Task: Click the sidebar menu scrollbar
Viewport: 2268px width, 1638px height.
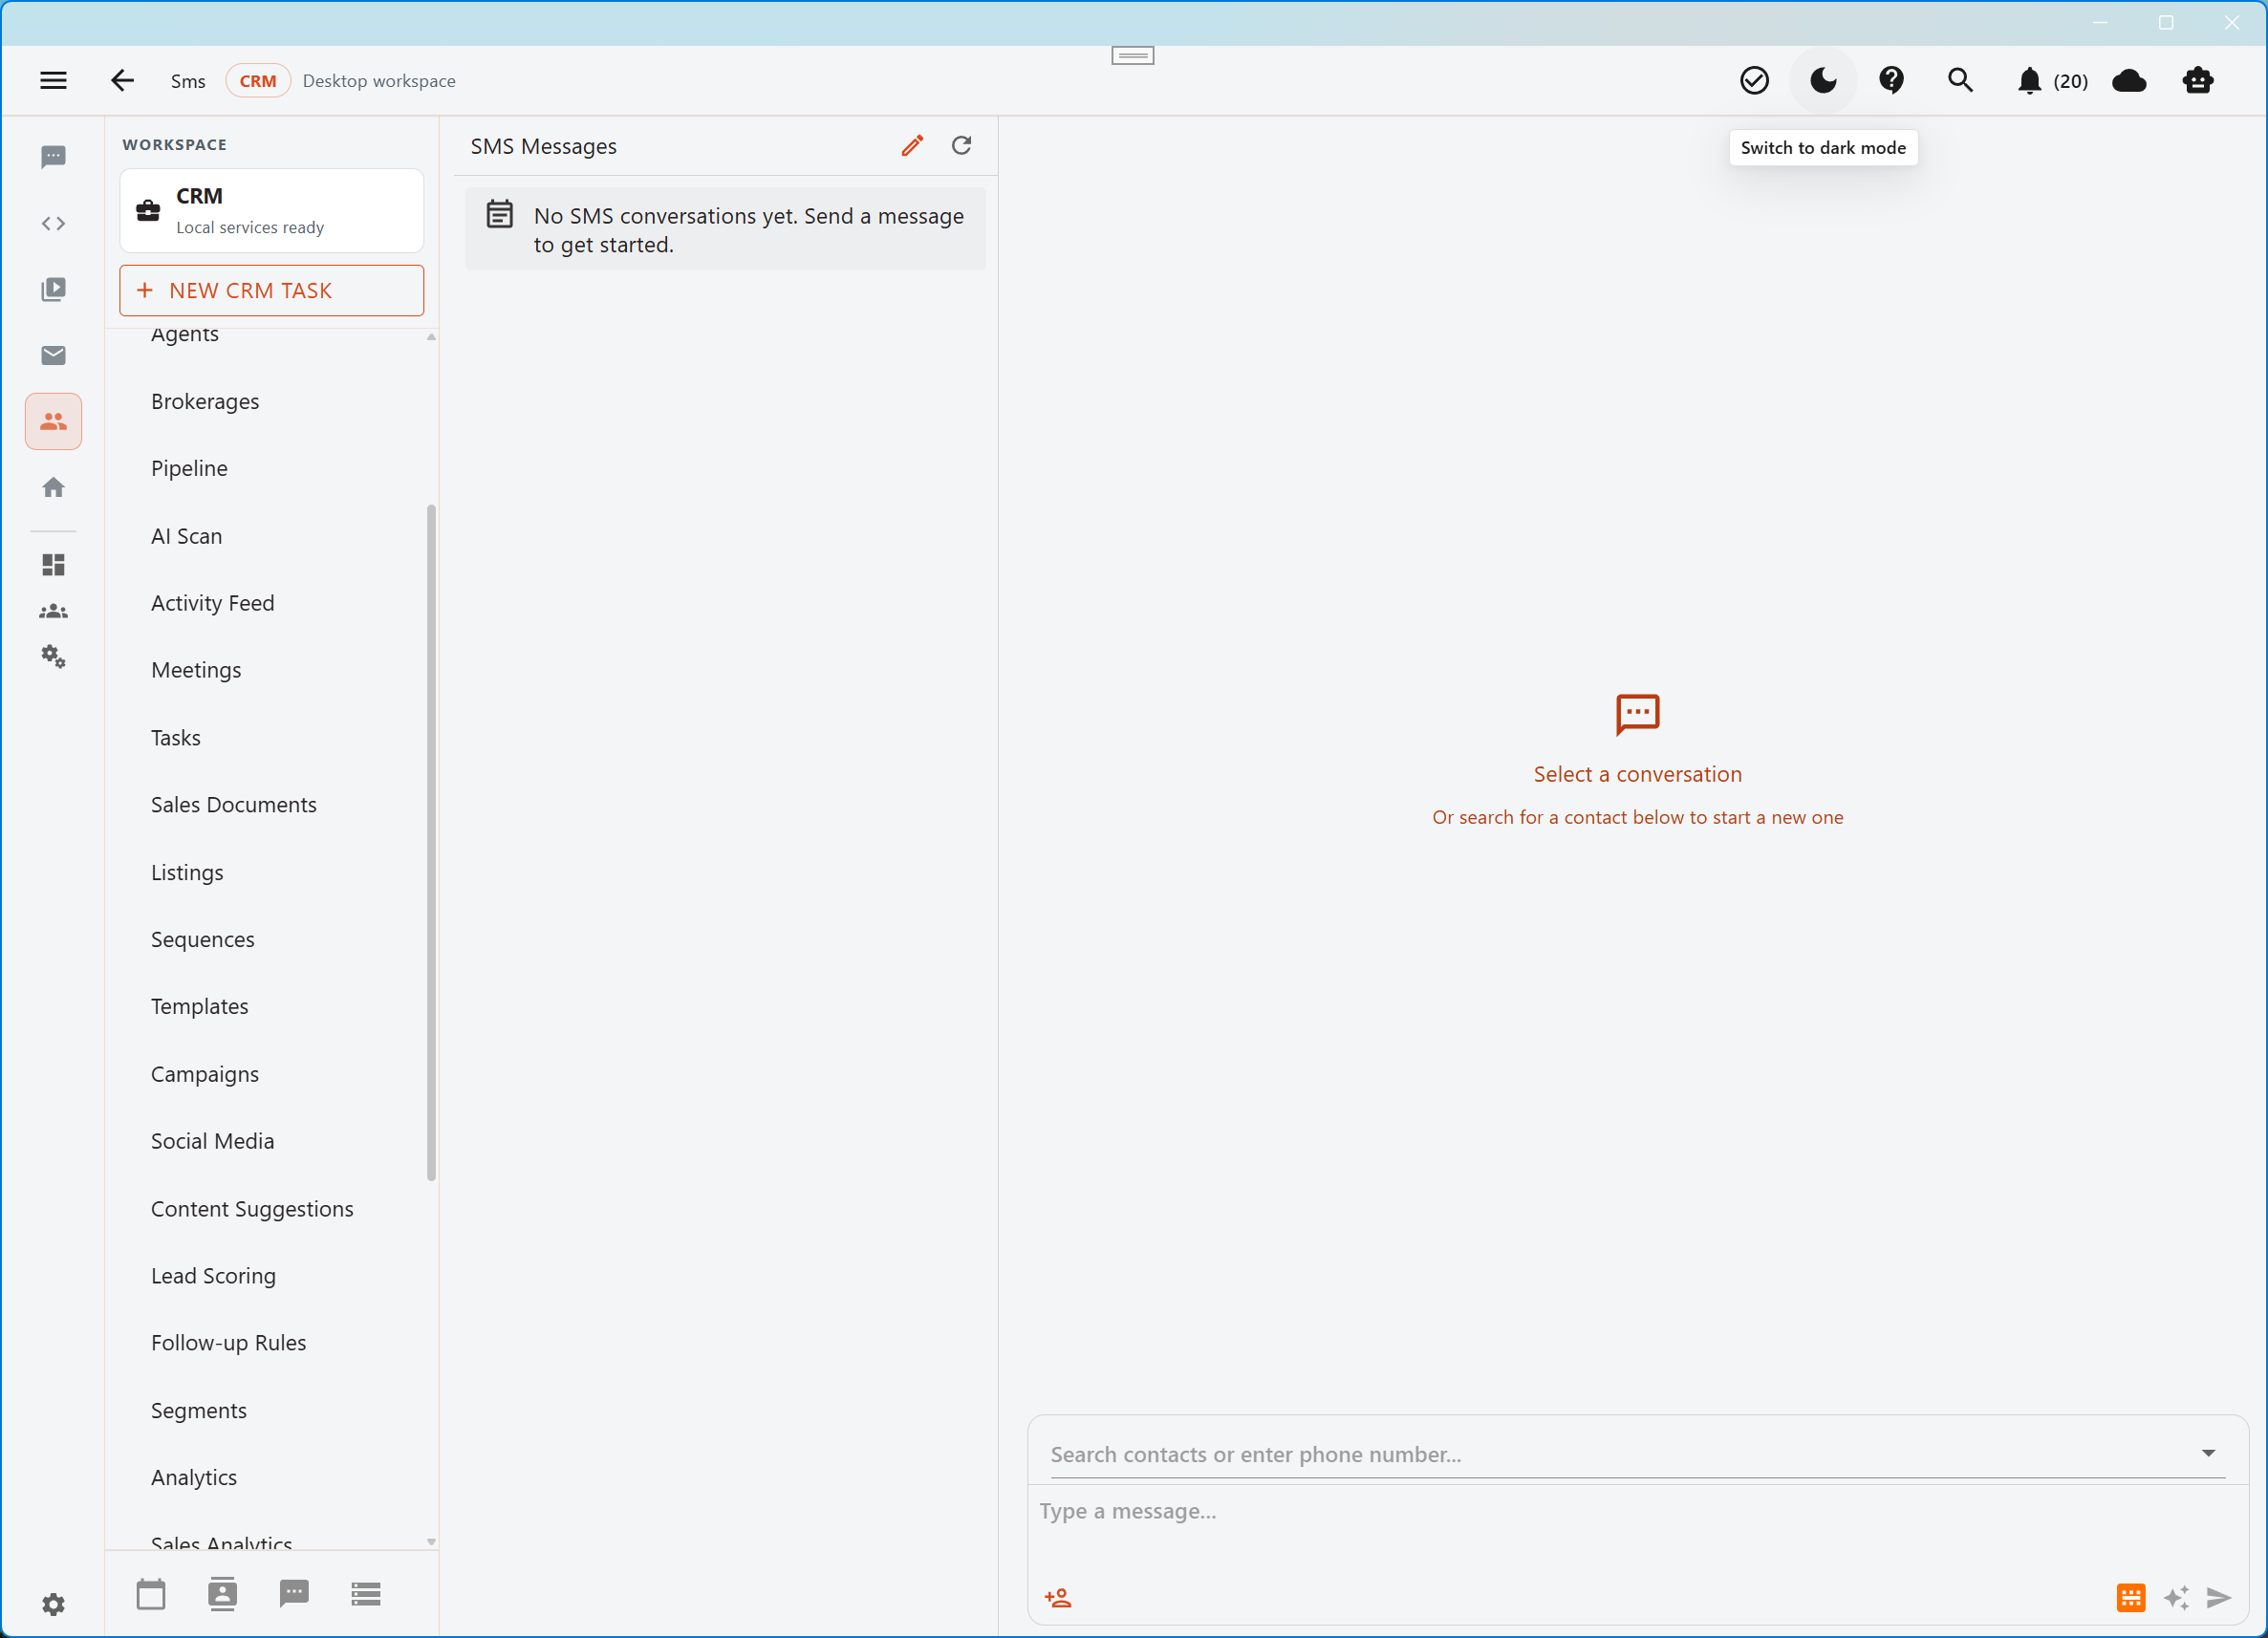Action: [x=431, y=843]
